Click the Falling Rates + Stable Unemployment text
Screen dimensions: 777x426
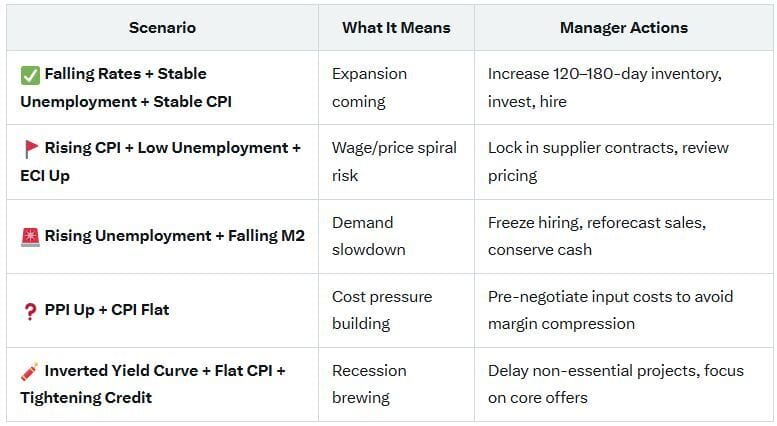pos(126,88)
